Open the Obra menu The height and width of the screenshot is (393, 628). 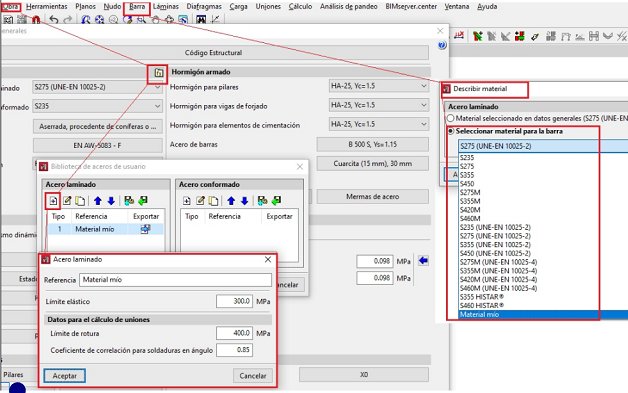(x=10, y=7)
